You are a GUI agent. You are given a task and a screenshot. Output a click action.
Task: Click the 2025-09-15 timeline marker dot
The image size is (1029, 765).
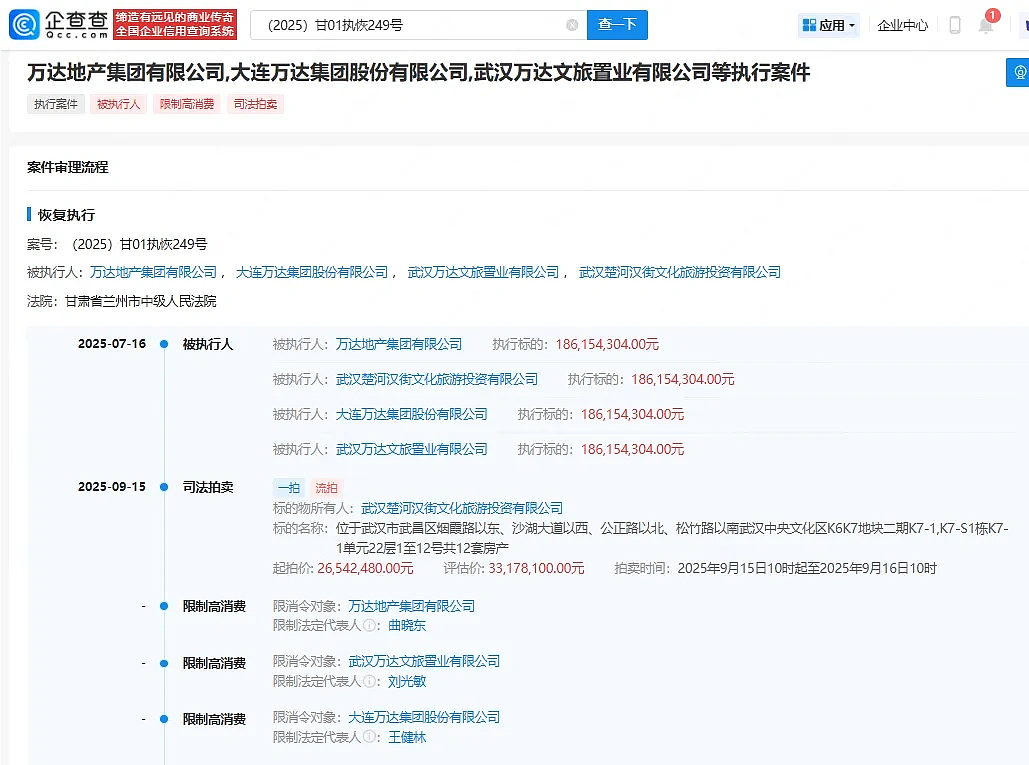[164, 487]
